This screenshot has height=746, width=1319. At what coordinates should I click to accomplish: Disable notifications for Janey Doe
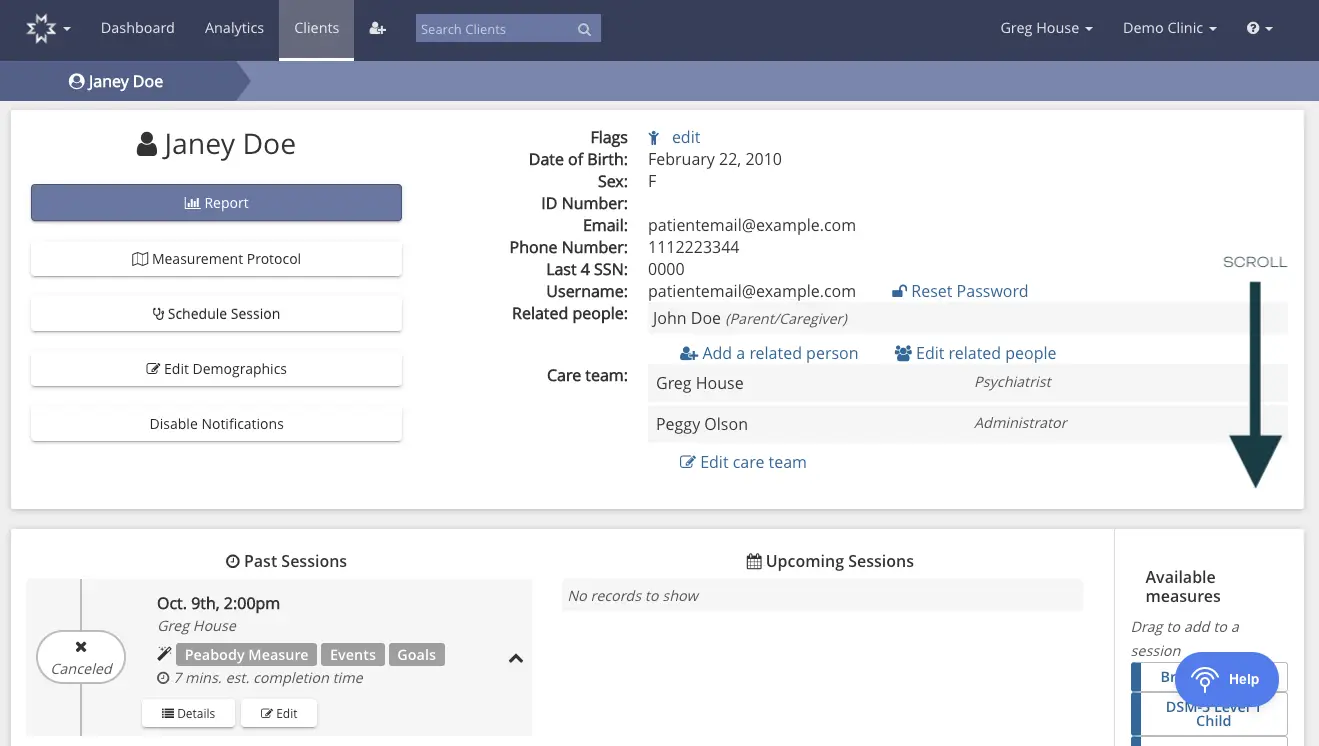tap(216, 423)
